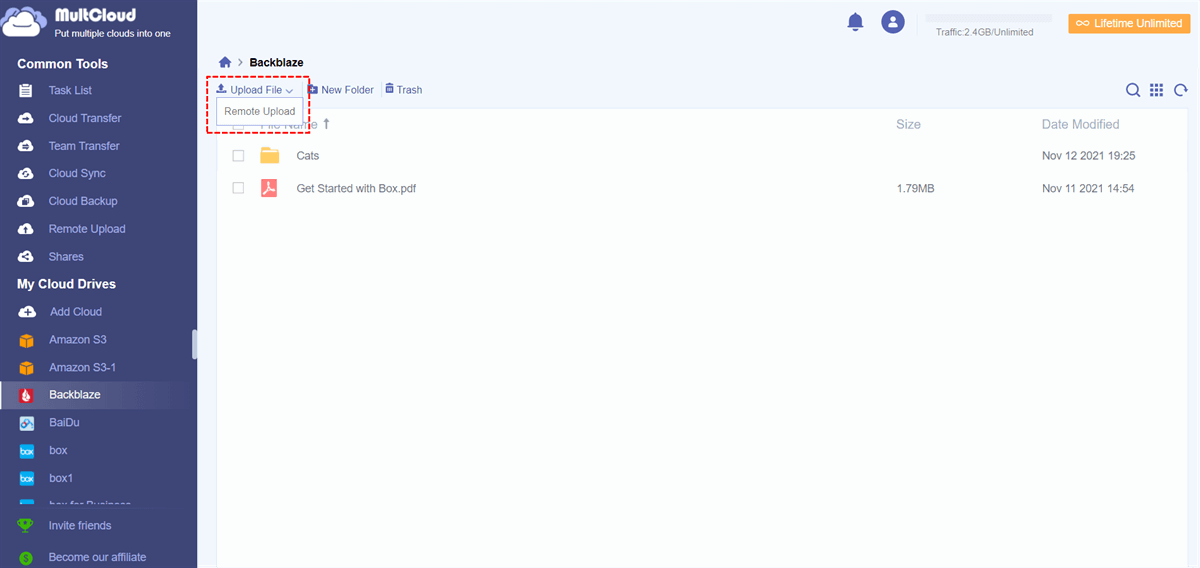1200x568 pixels.
Task: Click the sidebar scrollbar handle
Action: [195, 344]
